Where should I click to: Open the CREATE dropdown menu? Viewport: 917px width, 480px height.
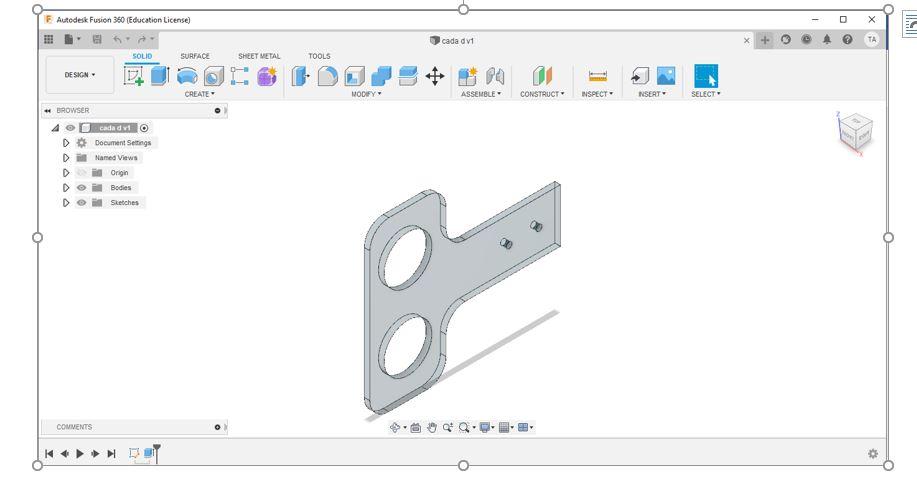coord(199,94)
